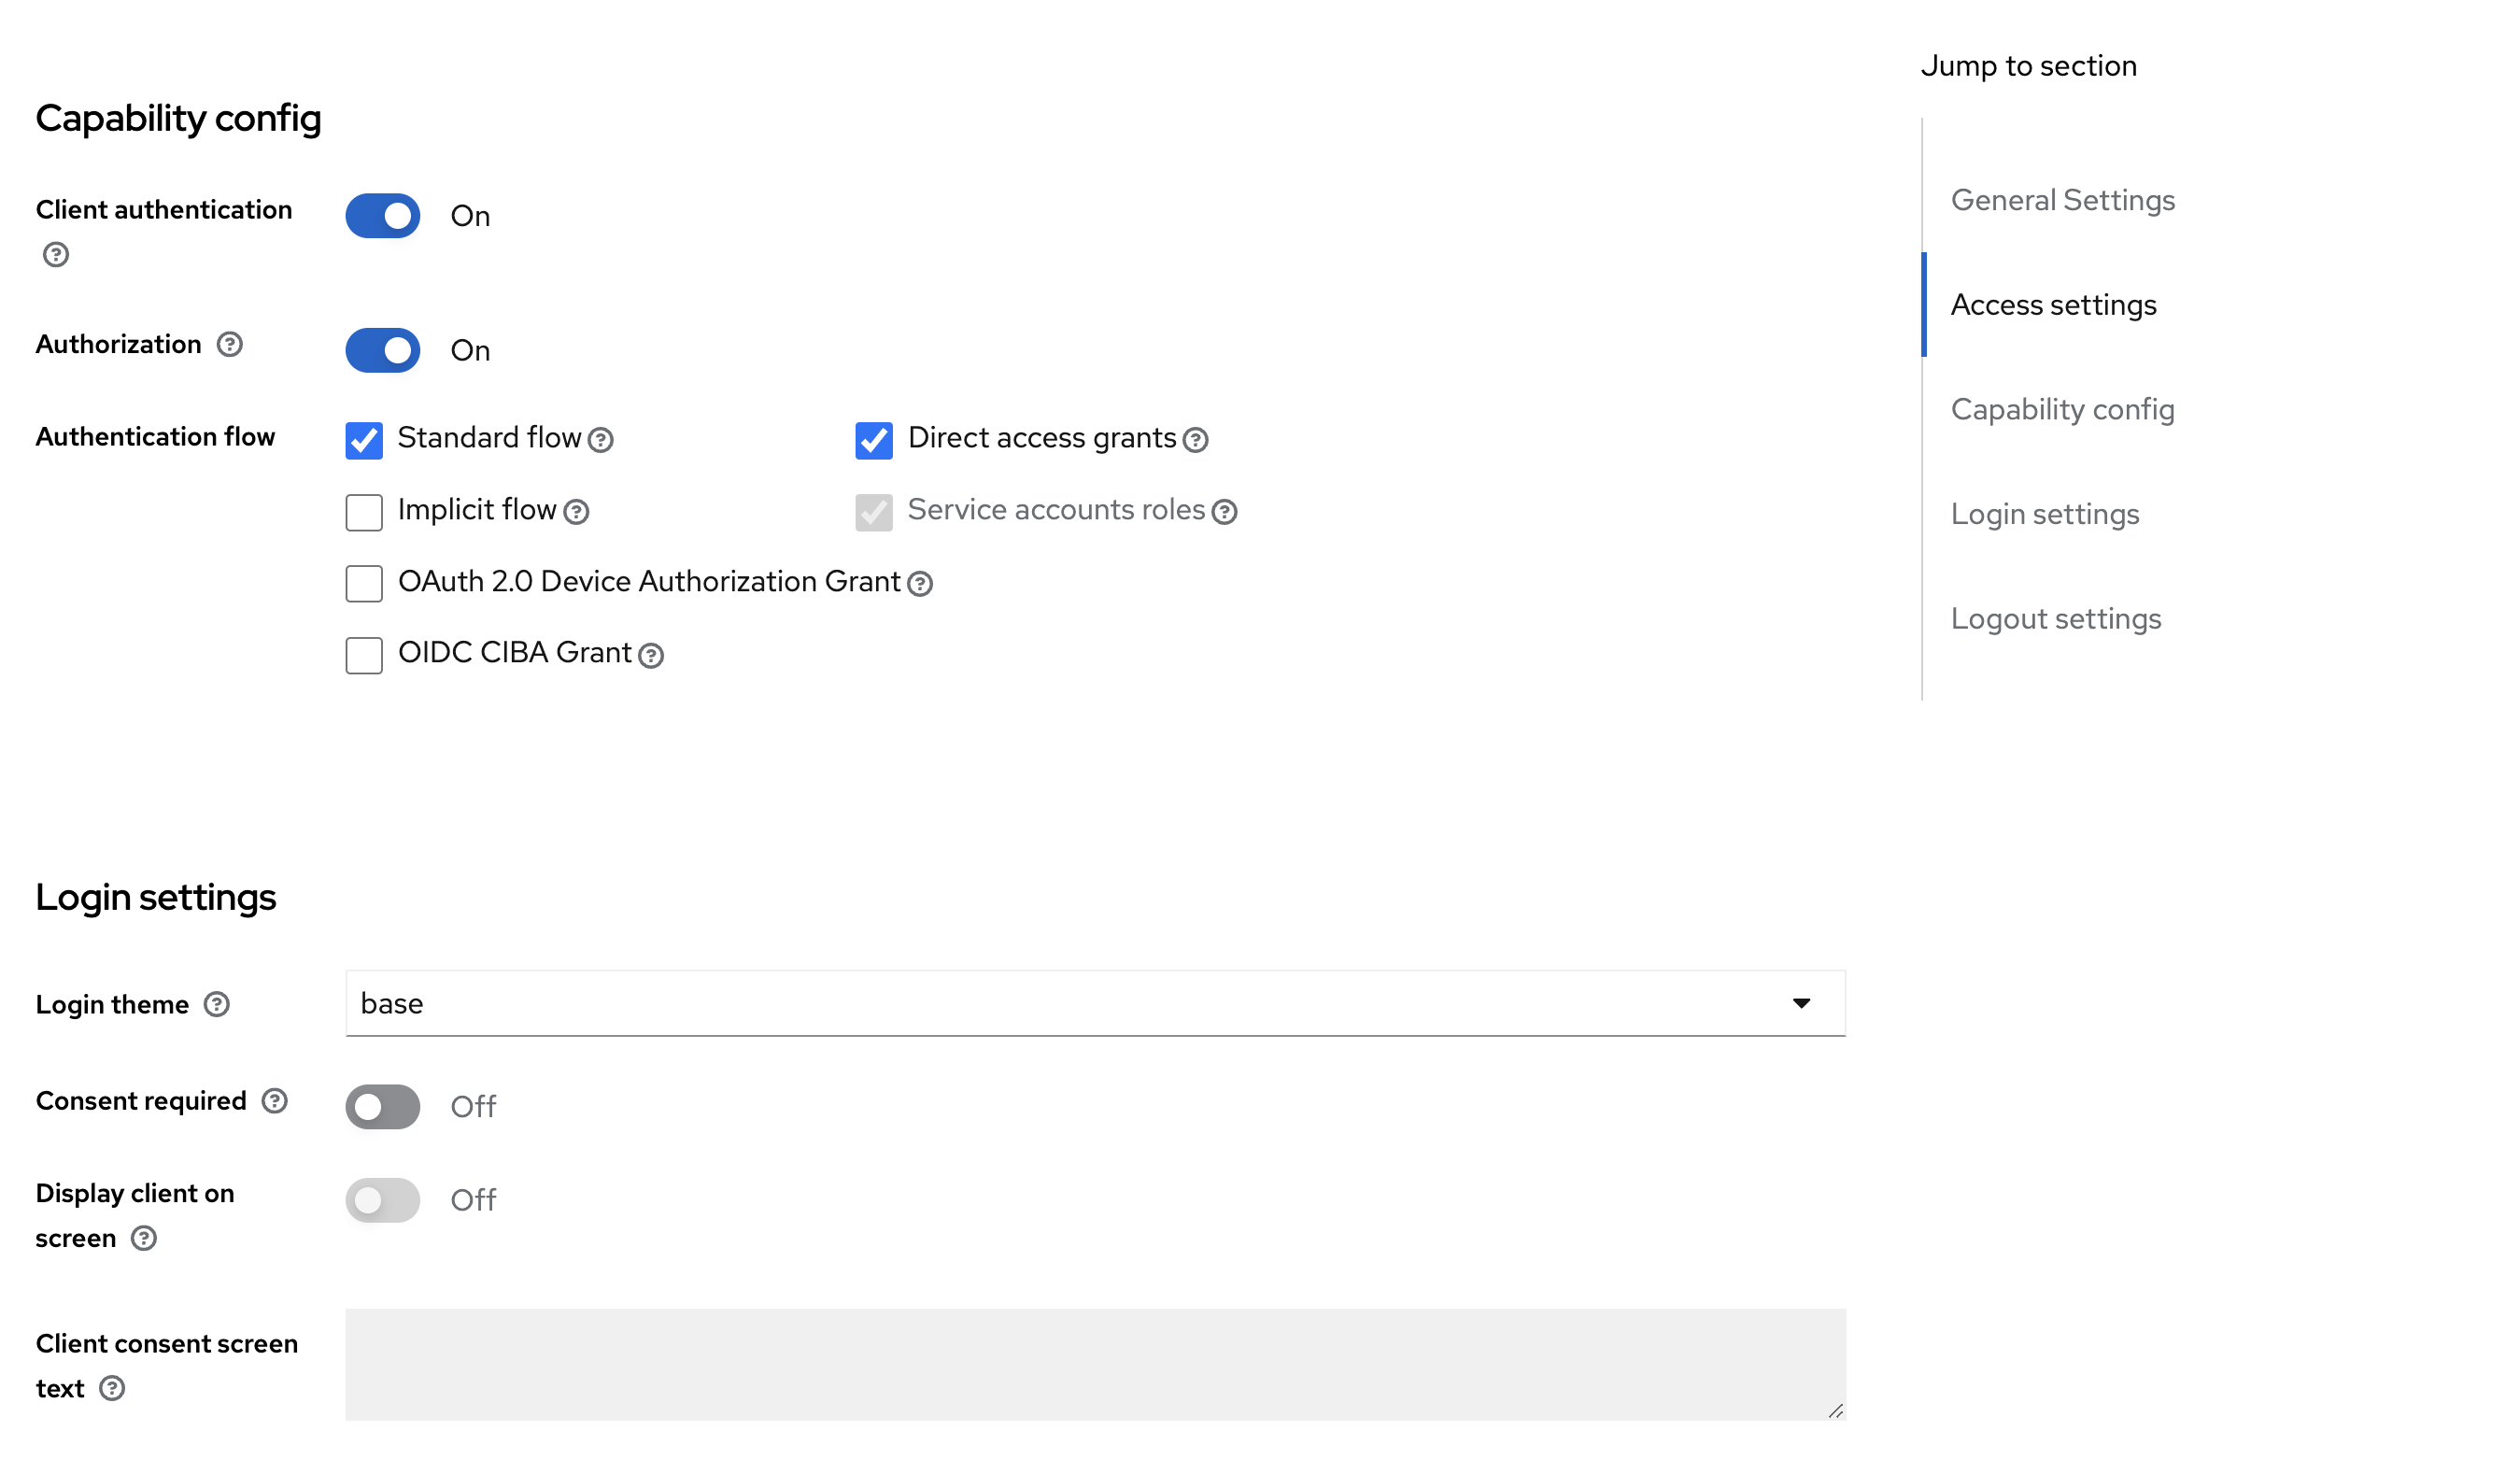Jump to Logout settings section
The image size is (2520, 1474).
tap(2056, 619)
